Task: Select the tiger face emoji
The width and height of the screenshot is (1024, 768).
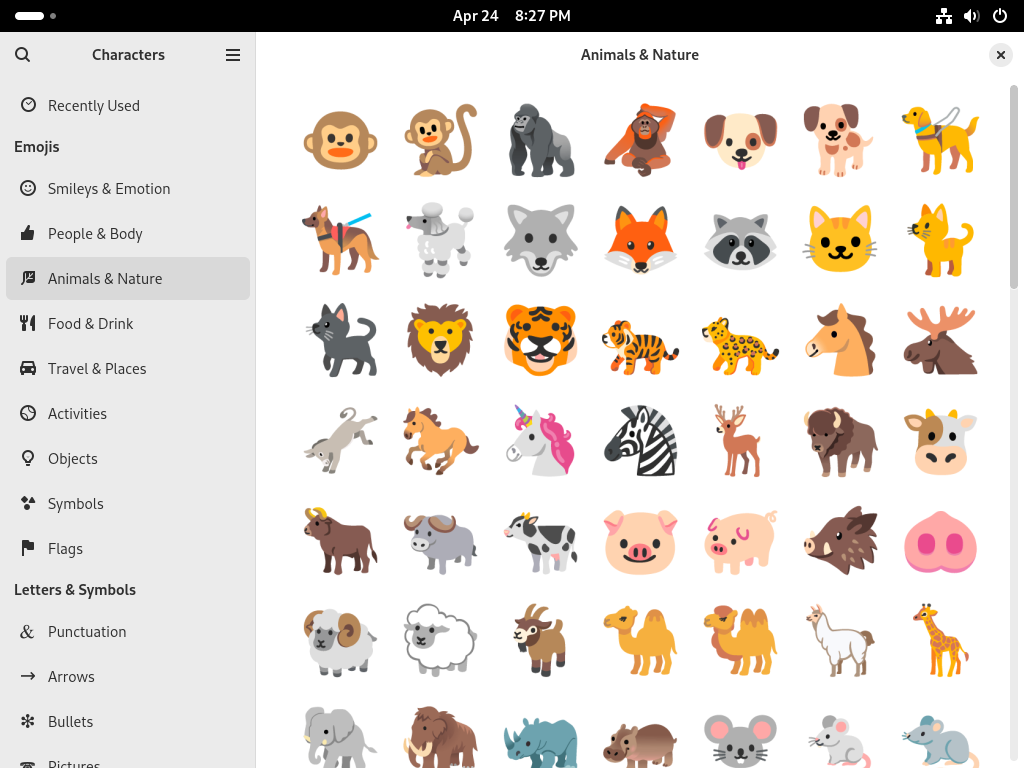Action: [541, 340]
